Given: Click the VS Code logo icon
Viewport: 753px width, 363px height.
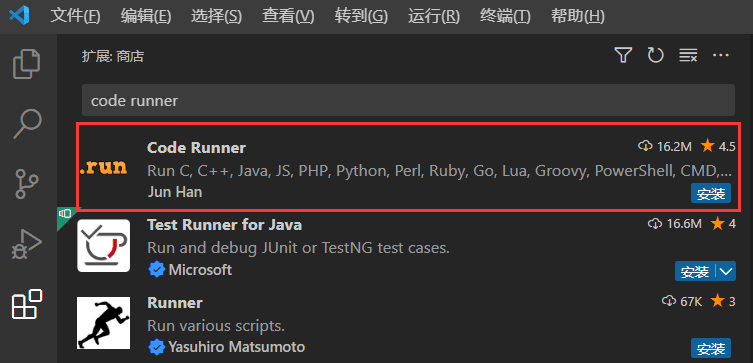Looking at the screenshot, I should (20, 16).
